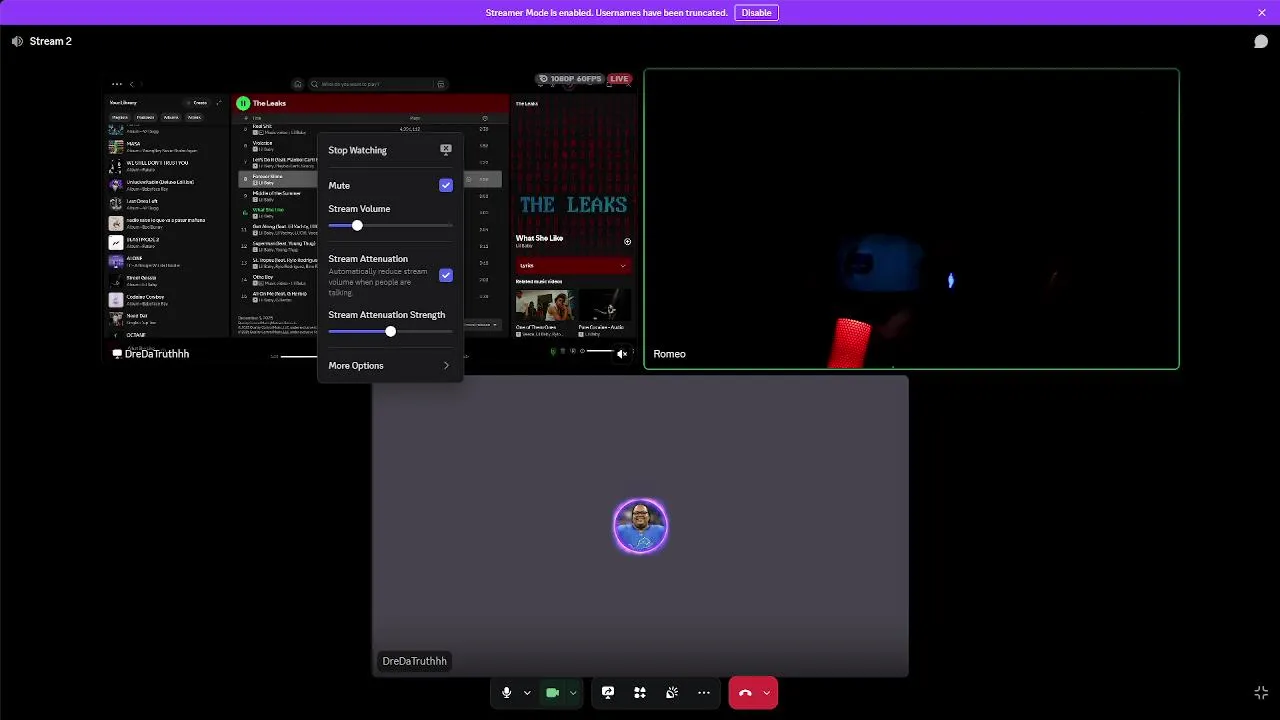
Task: Open the three-dot more options in call bar
Action: [x=704, y=693]
